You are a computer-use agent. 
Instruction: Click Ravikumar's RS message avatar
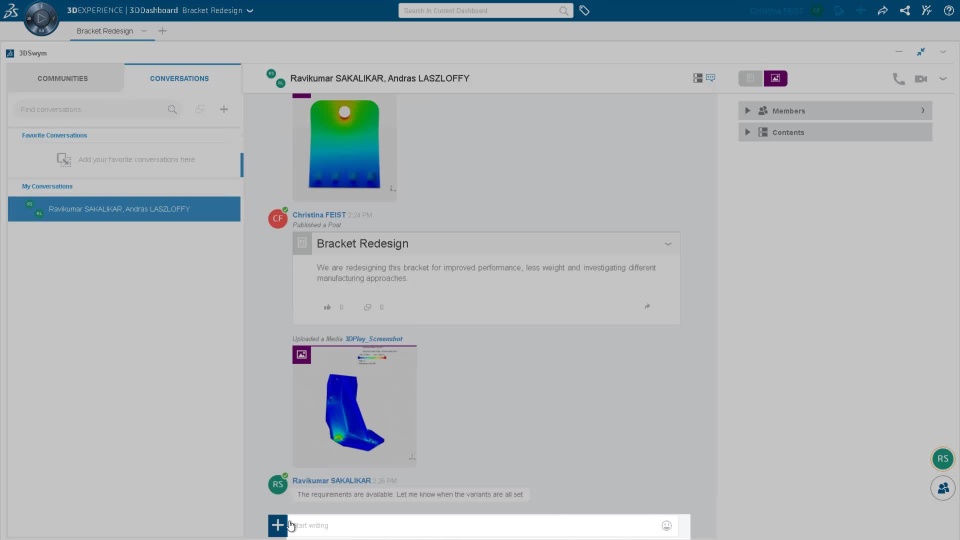coord(277,484)
